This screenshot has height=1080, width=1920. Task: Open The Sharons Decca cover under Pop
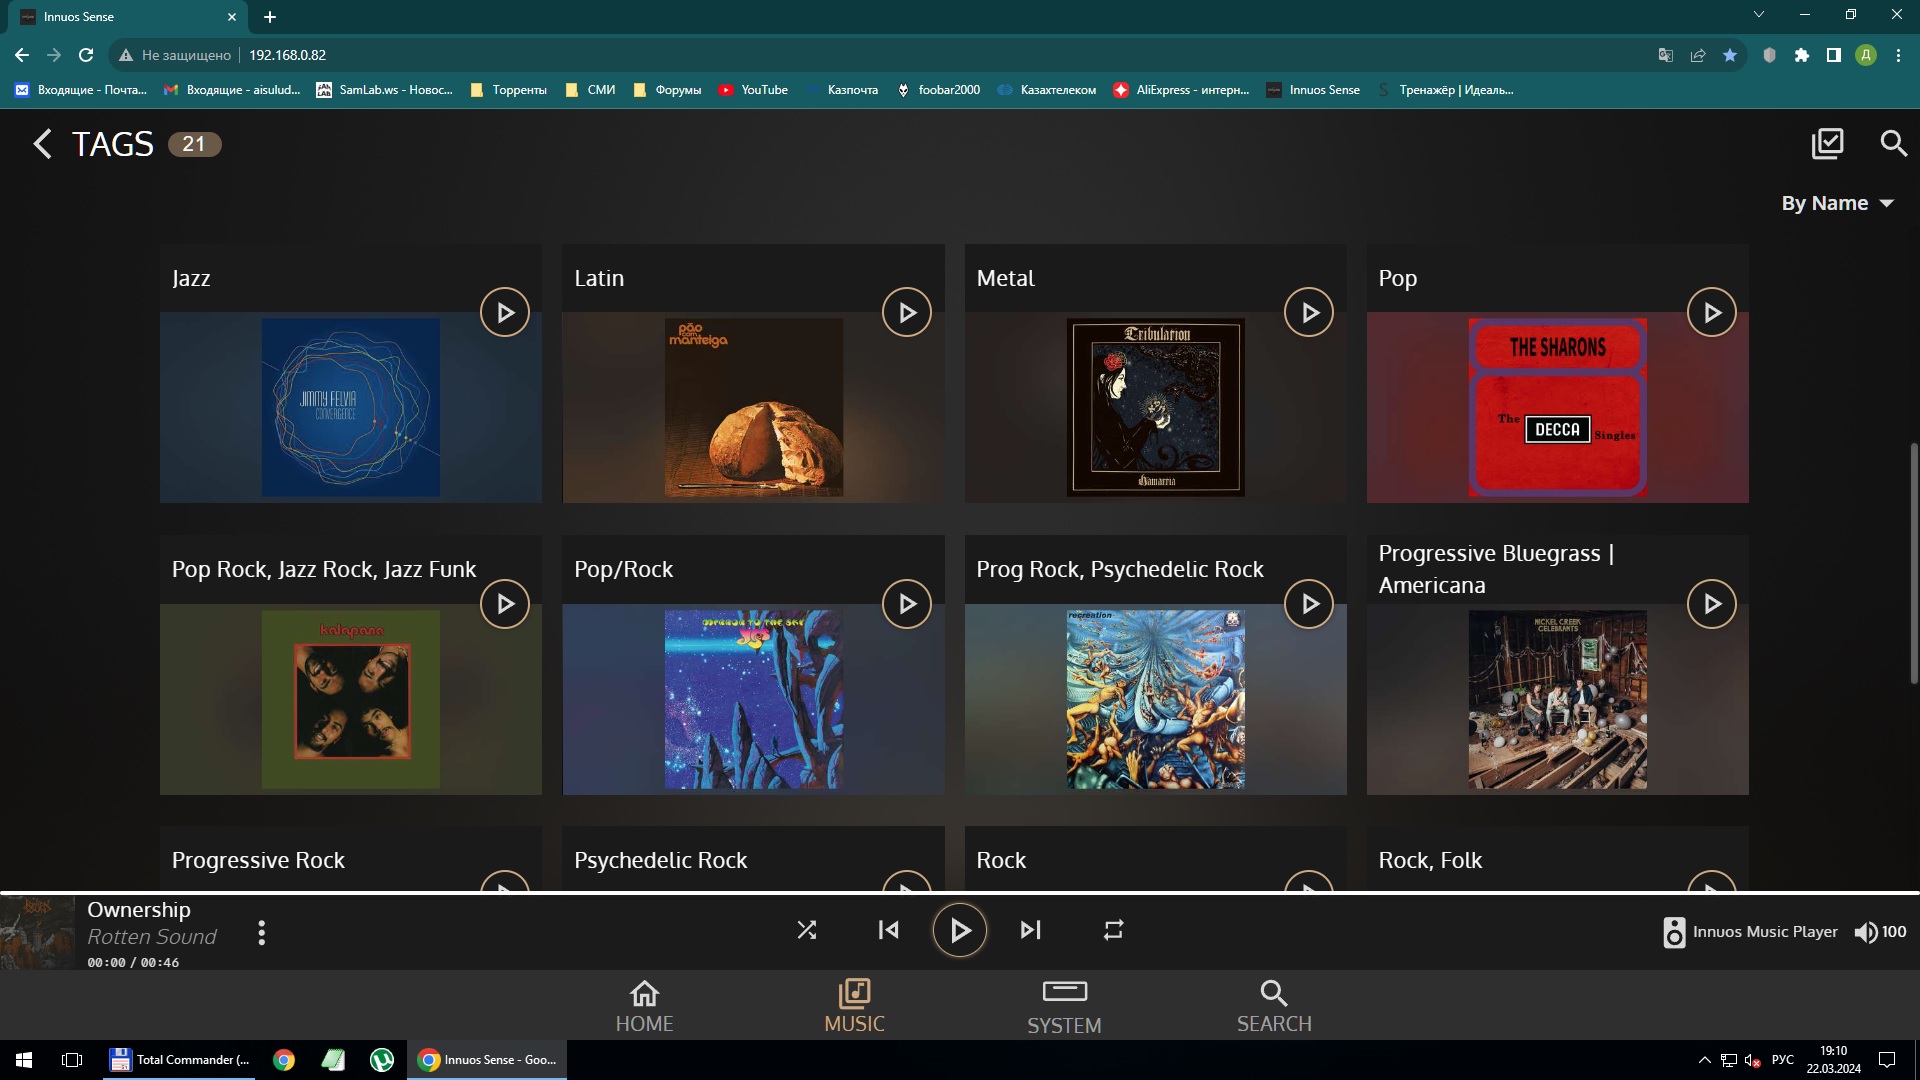pyautogui.click(x=1558, y=408)
